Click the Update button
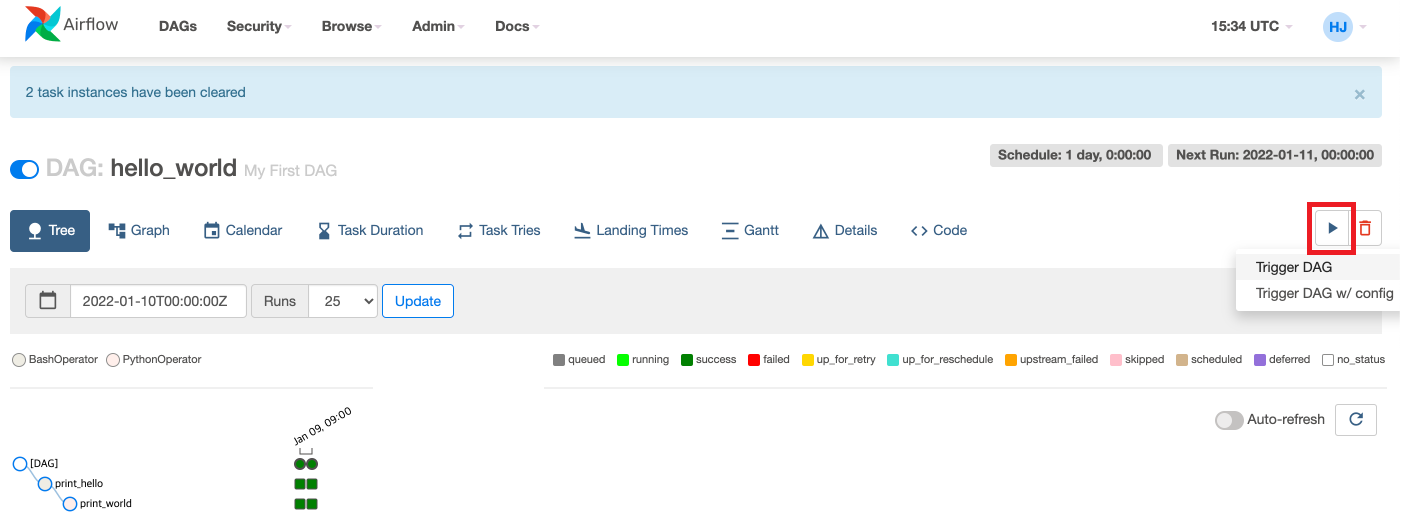The image size is (1402, 515). click(418, 301)
